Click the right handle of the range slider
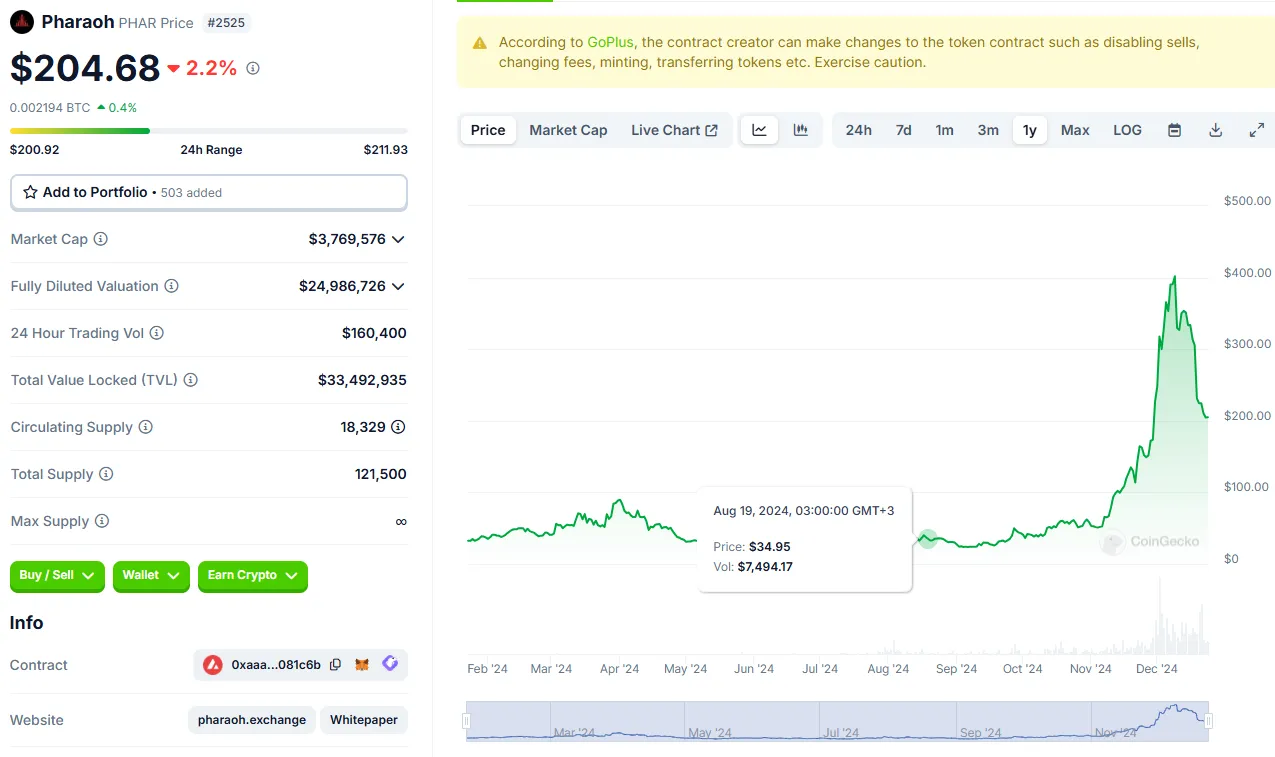This screenshot has width=1275, height=757. pos(1209,721)
